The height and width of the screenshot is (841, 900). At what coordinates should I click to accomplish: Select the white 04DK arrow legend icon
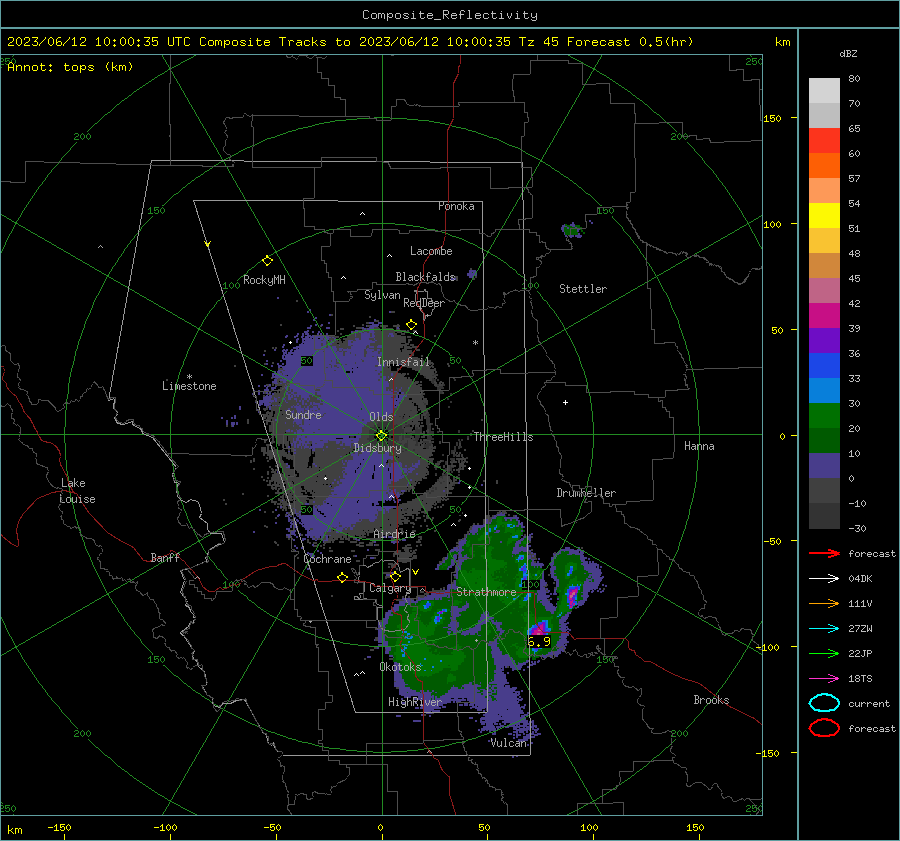tap(824, 578)
